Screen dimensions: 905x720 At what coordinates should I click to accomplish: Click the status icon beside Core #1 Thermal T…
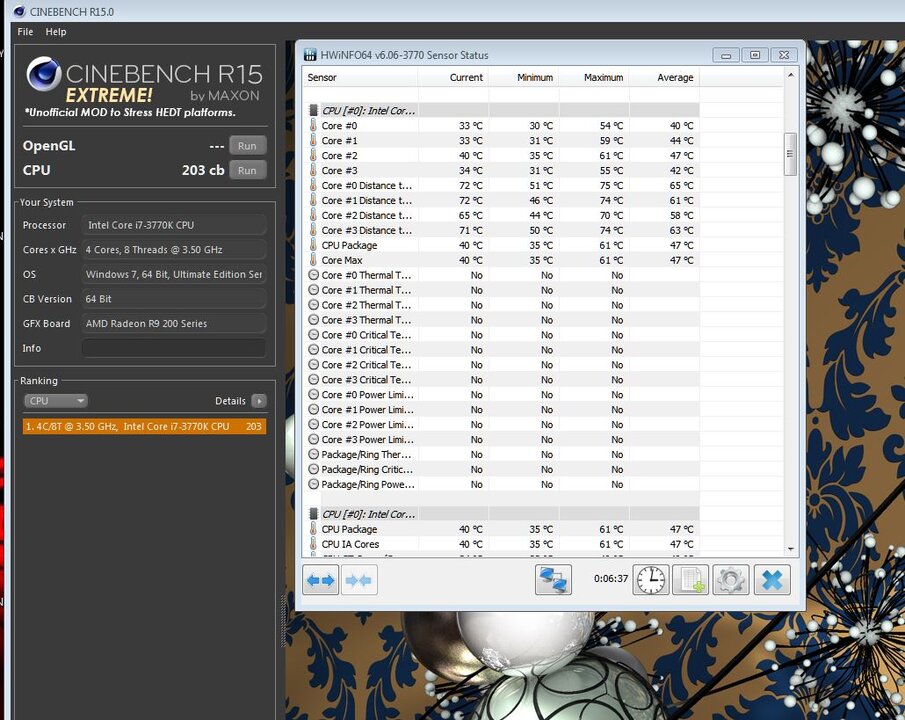point(313,290)
